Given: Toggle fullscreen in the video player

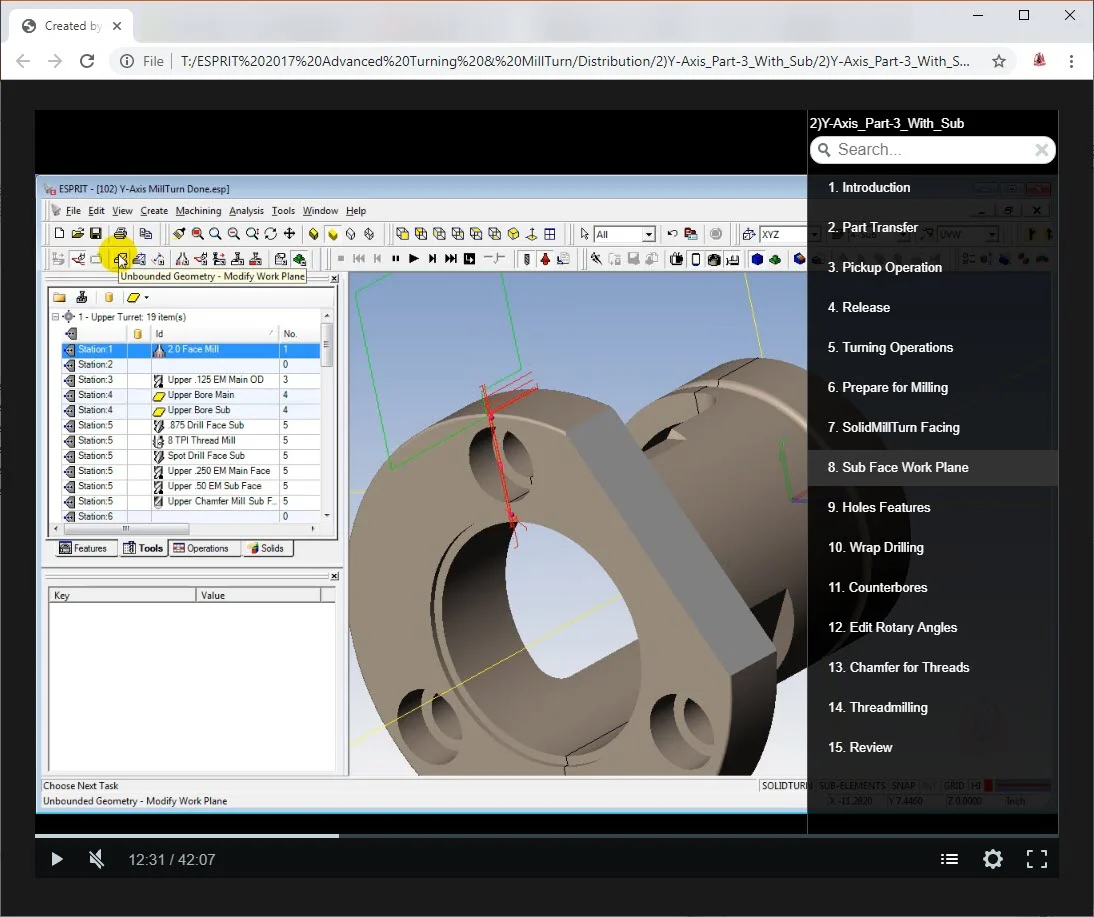Looking at the screenshot, I should pyautogui.click(x=1037, y=859).
